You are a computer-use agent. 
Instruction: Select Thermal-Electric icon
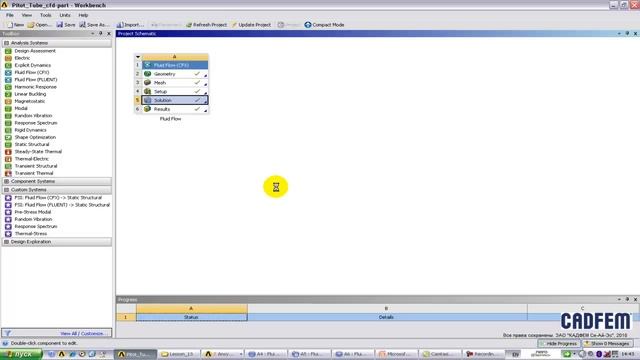pos(8,159)
